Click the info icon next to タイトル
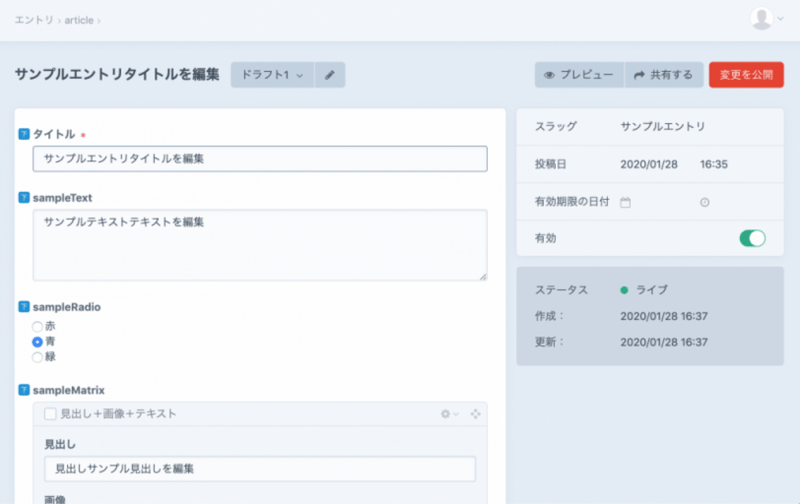Image resolution: width=800 pixels, height=504 pixels. [x=24, y=134]
